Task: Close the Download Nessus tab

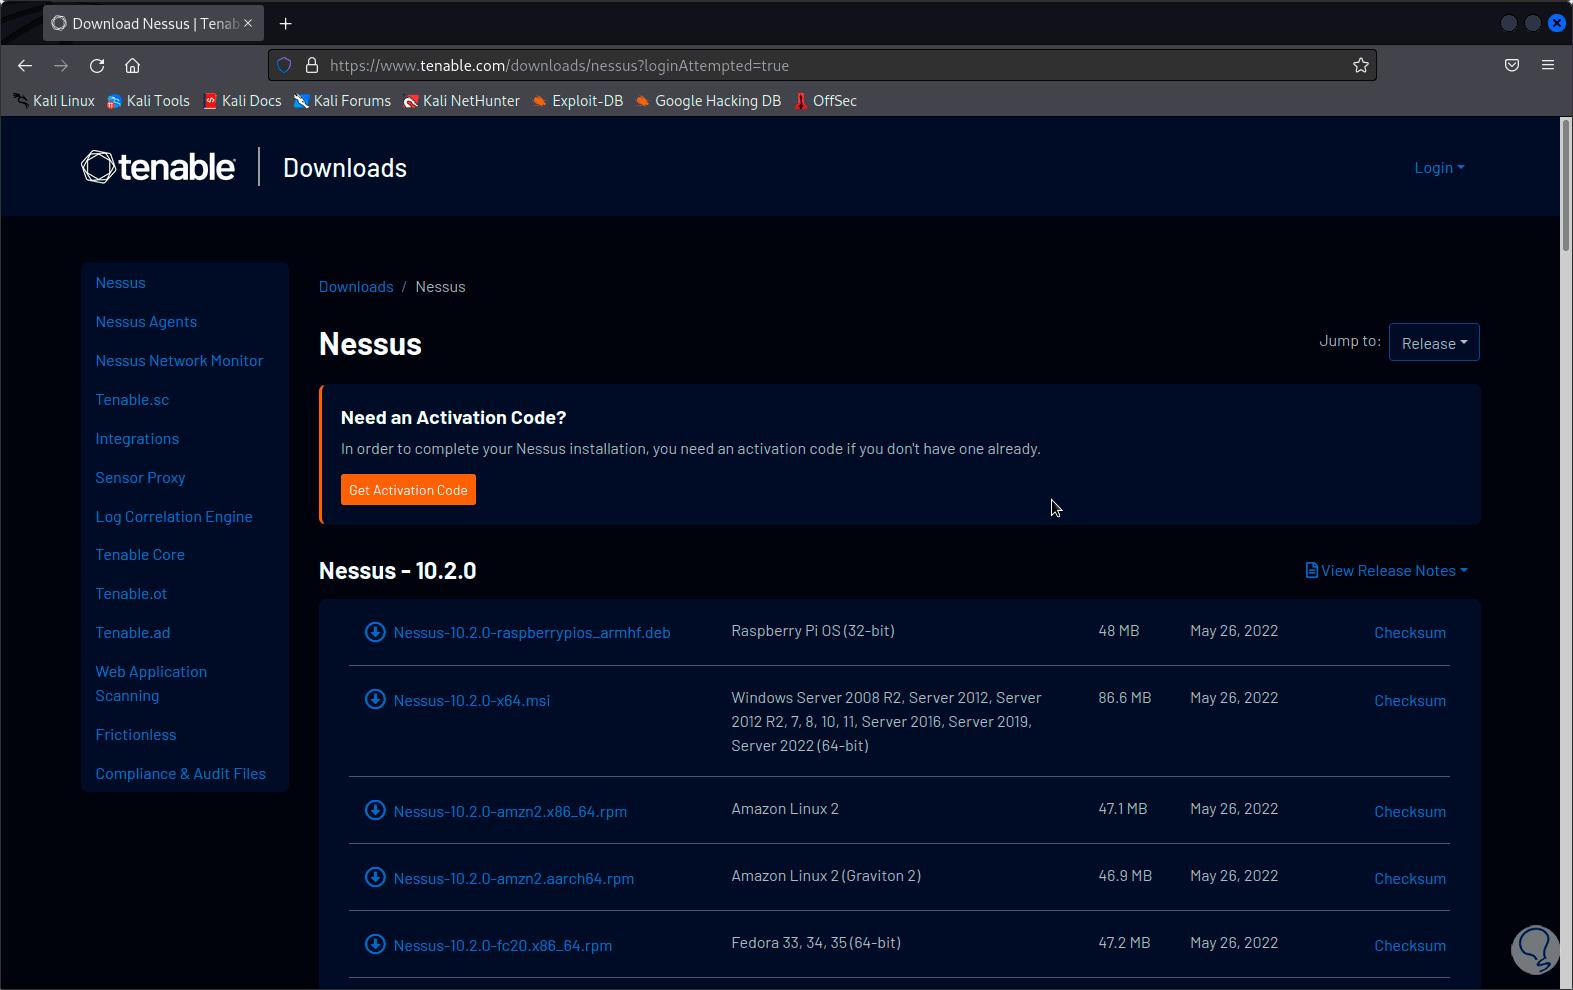Action: (248, 23)
